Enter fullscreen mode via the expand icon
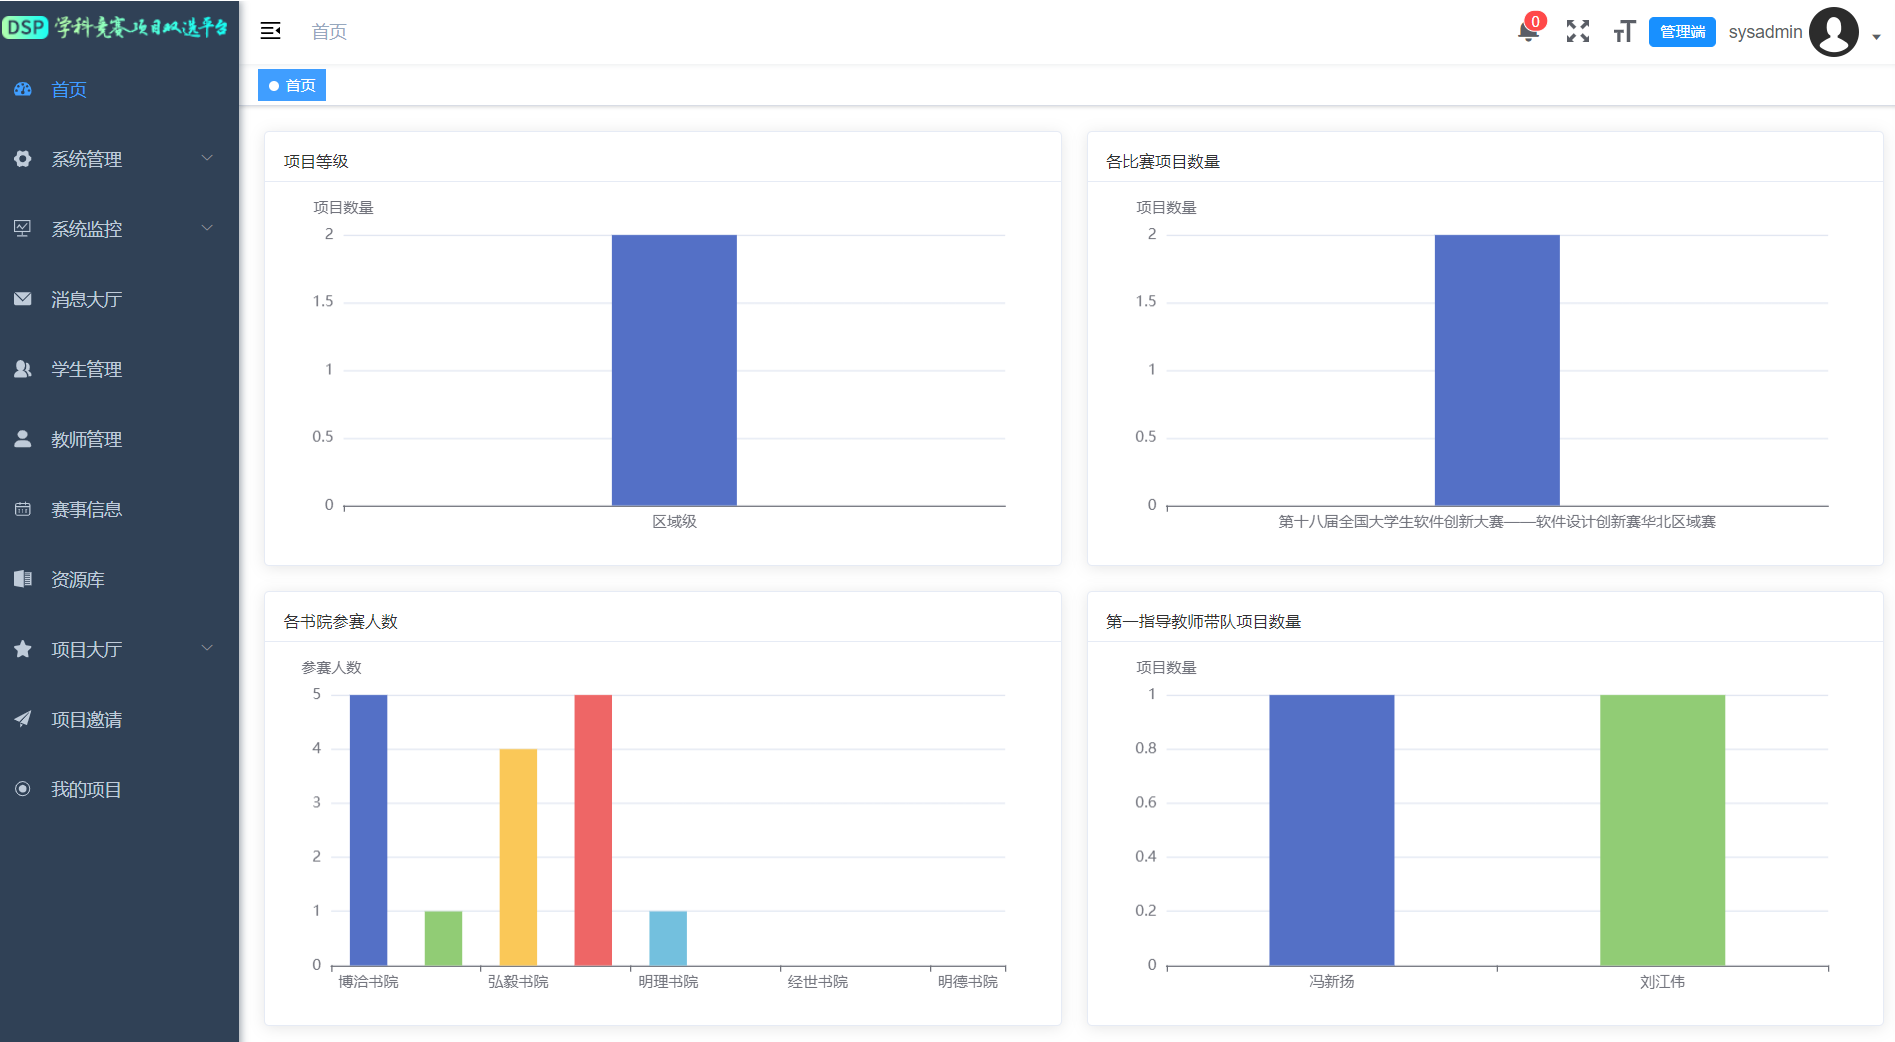 click(1577, 32)
